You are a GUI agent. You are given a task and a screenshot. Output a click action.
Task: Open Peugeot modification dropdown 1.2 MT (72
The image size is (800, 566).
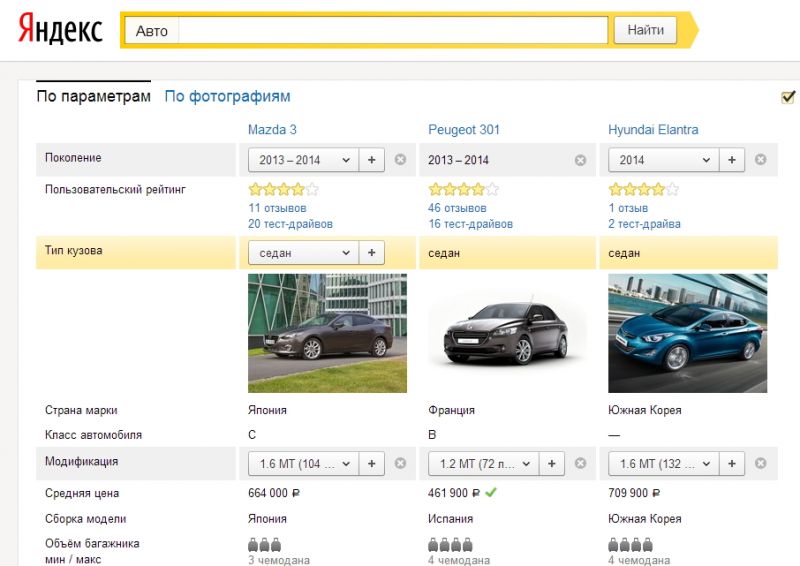484,463
